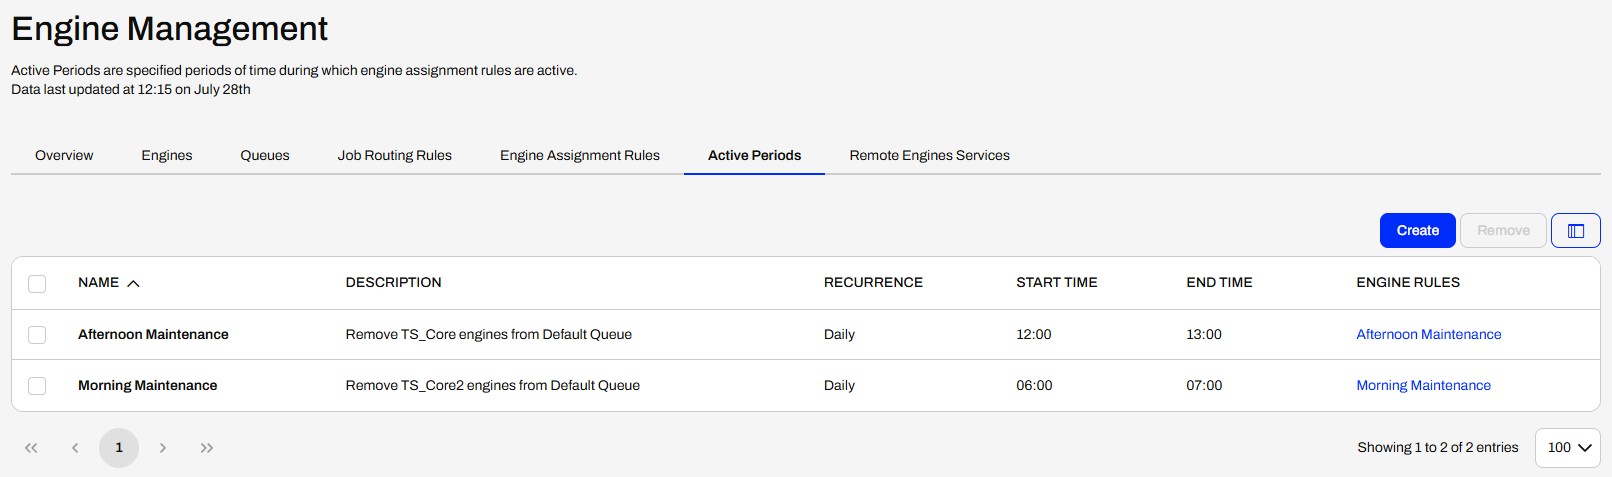Click the END TIME column header
The width and height of the screenshot is (1612, 477).
(x=1219, y=283)
